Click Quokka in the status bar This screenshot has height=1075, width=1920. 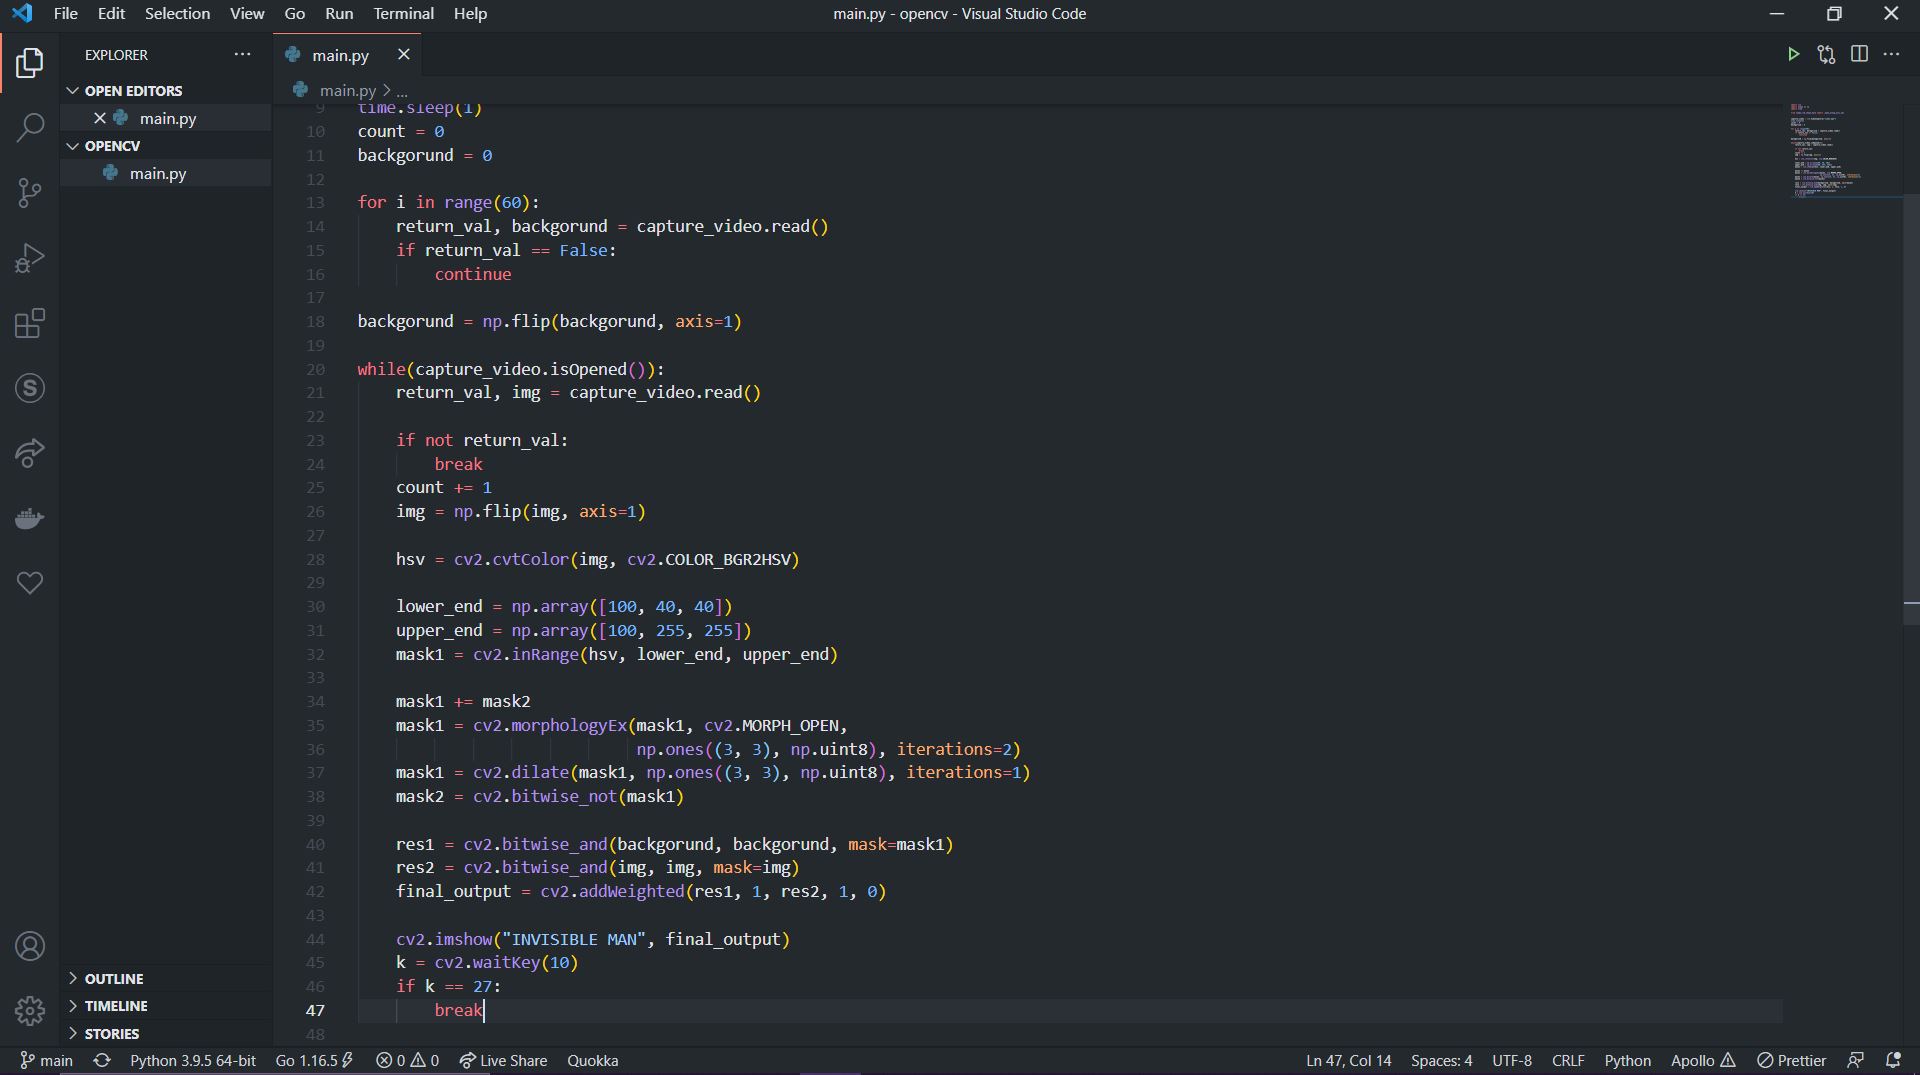[x=592, y=1060]
